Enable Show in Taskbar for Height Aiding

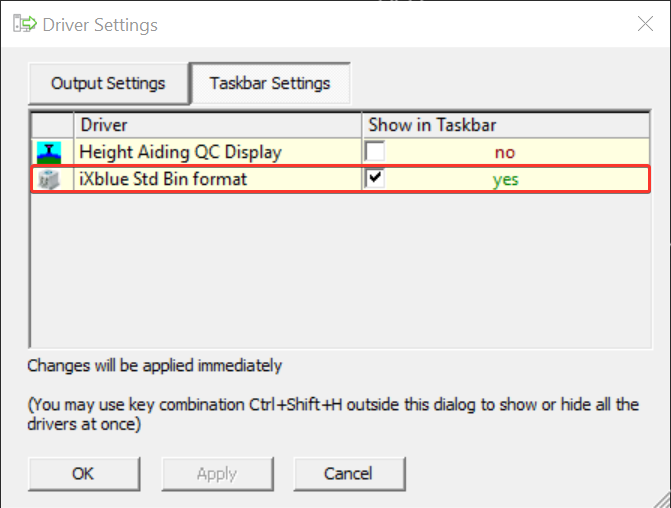click(x=376, y=152)
